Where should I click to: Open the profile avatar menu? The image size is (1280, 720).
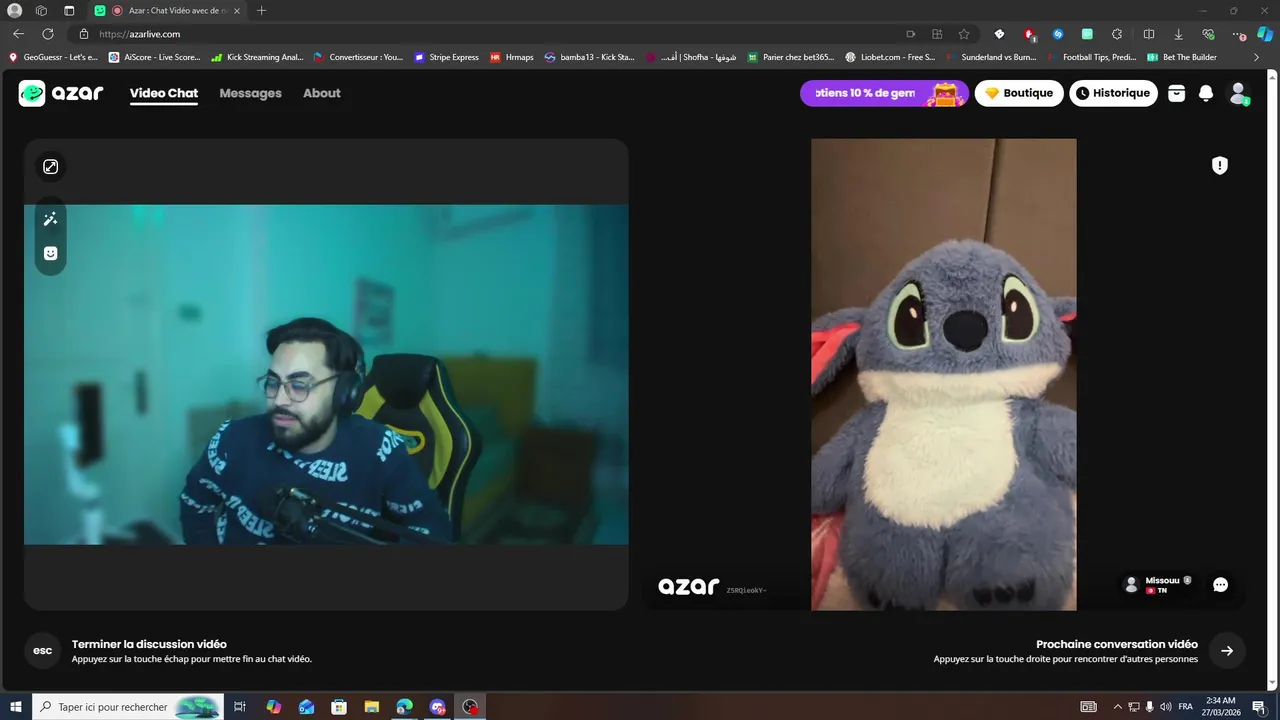click(1238, 93)
